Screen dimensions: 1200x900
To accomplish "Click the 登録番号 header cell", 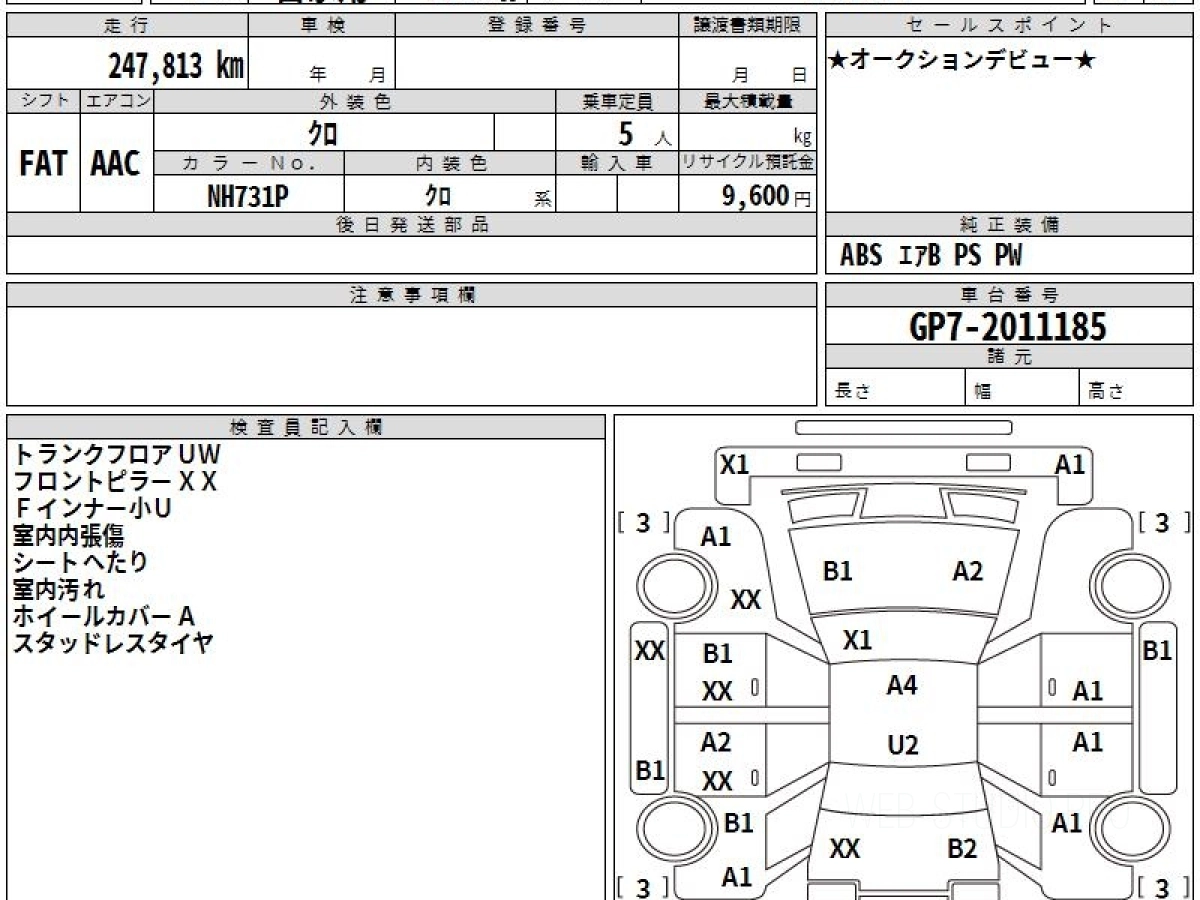I will click(x=537, y=26).
